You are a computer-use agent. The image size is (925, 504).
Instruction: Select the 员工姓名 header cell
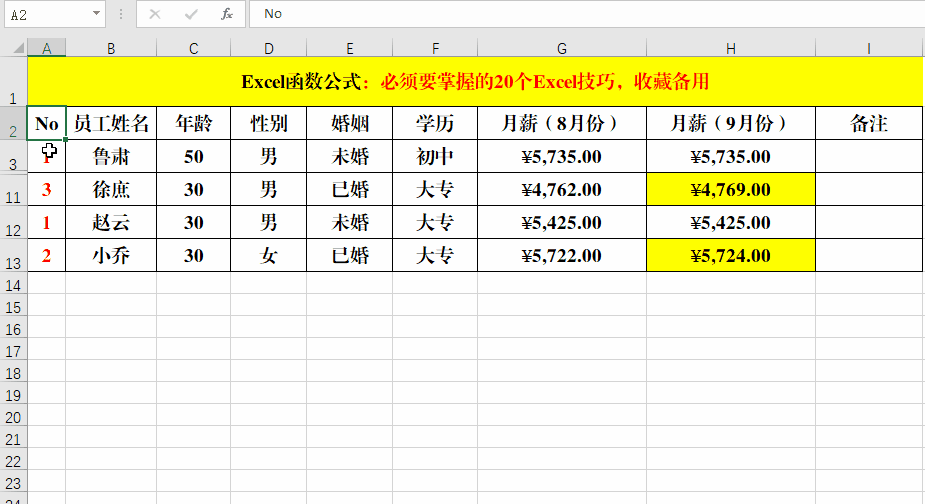[x=111, y=123]
